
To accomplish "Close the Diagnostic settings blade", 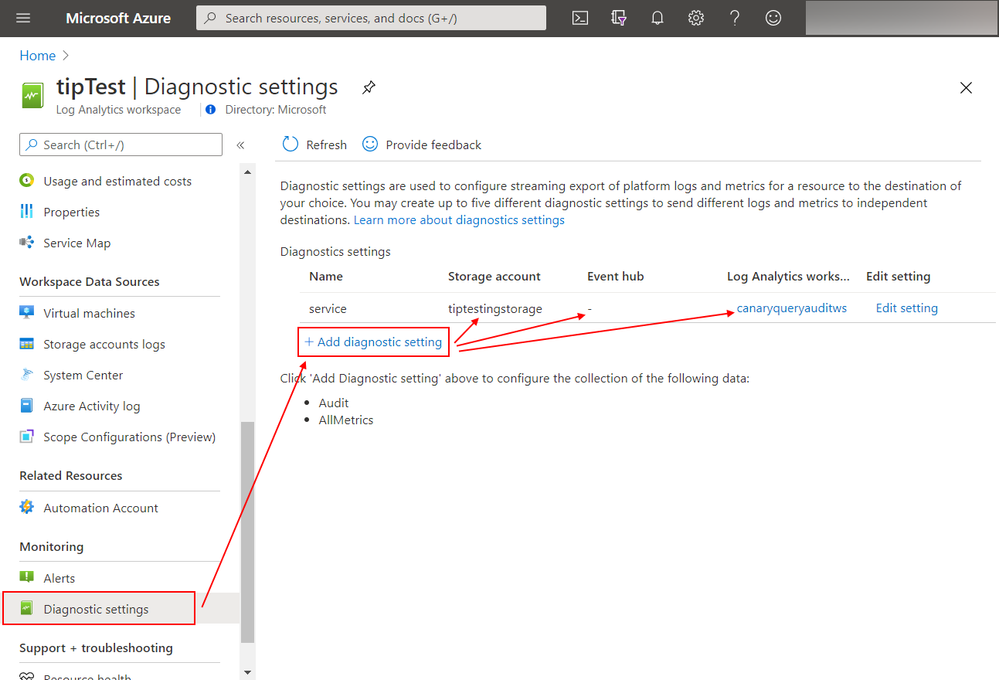I will (966, 88).
